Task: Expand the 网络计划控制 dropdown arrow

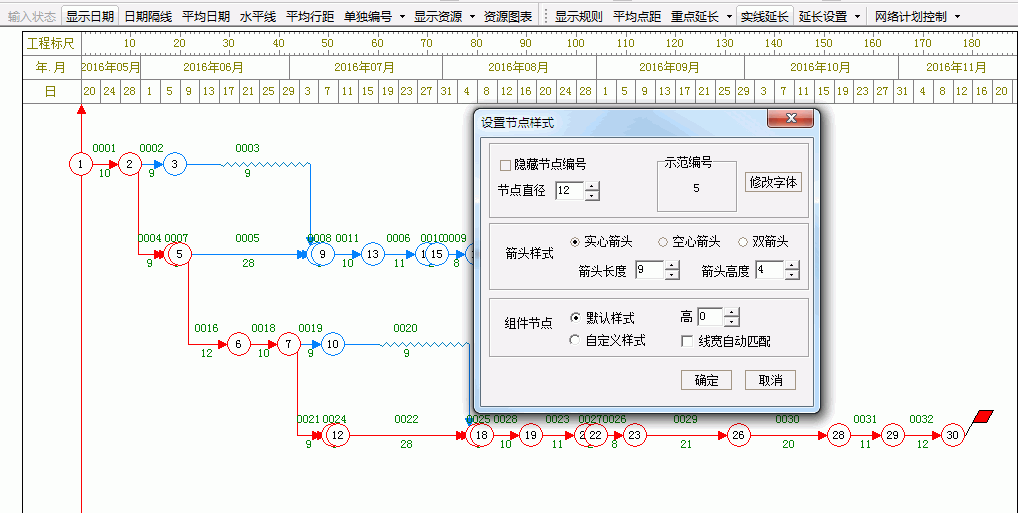Action: click(958, 16)
